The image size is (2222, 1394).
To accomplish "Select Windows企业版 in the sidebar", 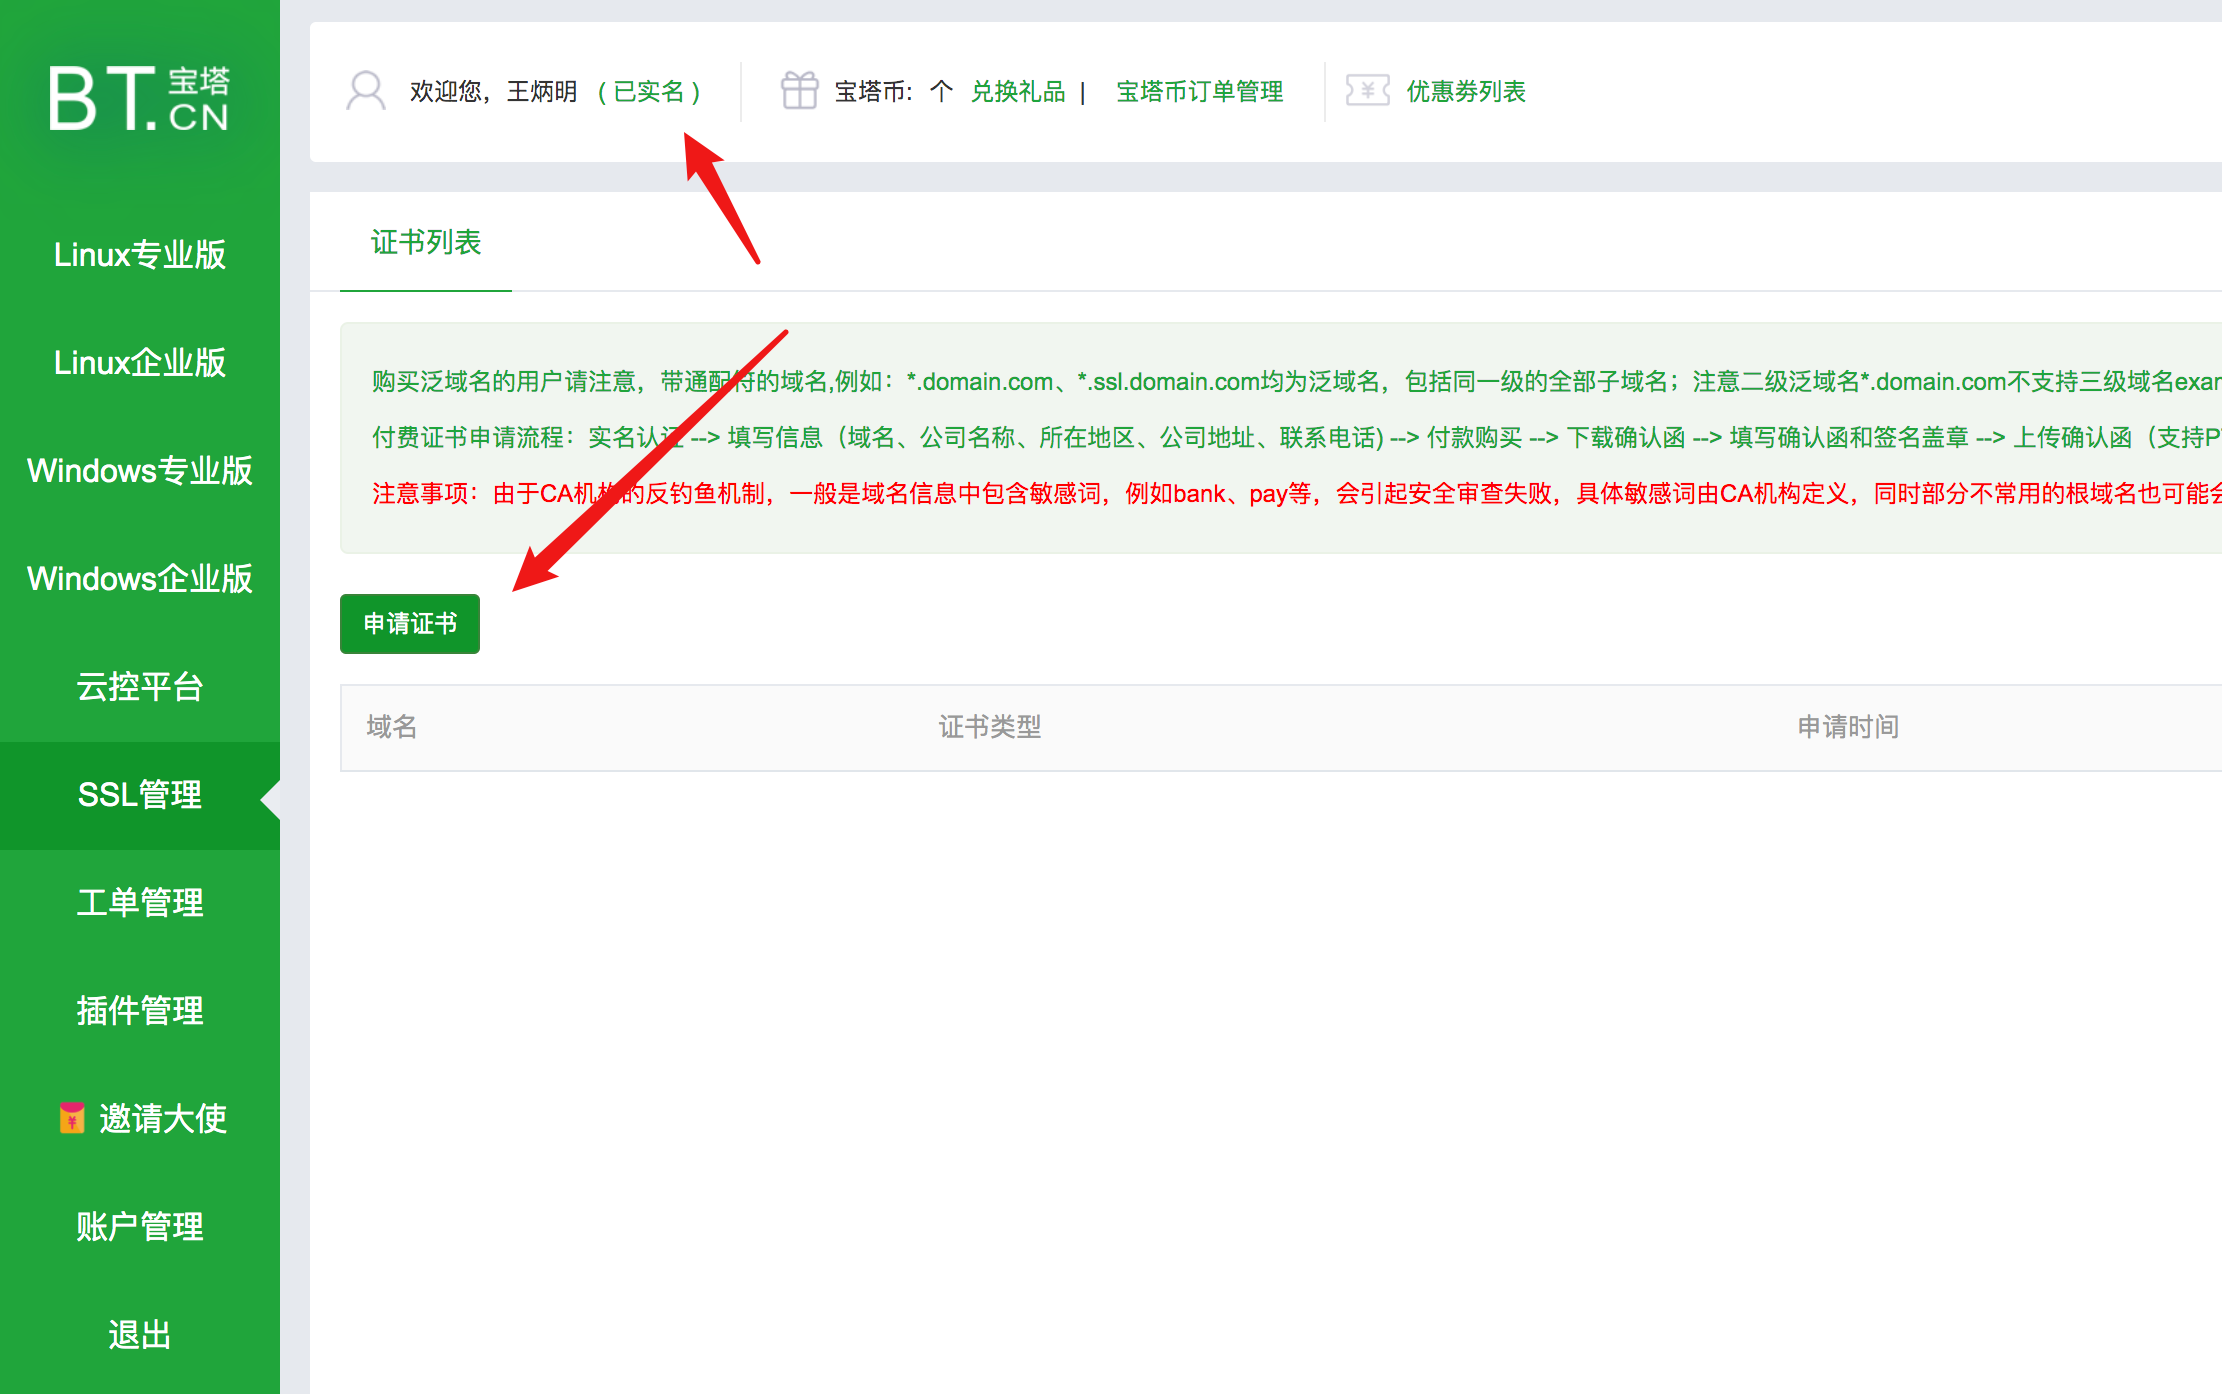I will pos(139,578).
